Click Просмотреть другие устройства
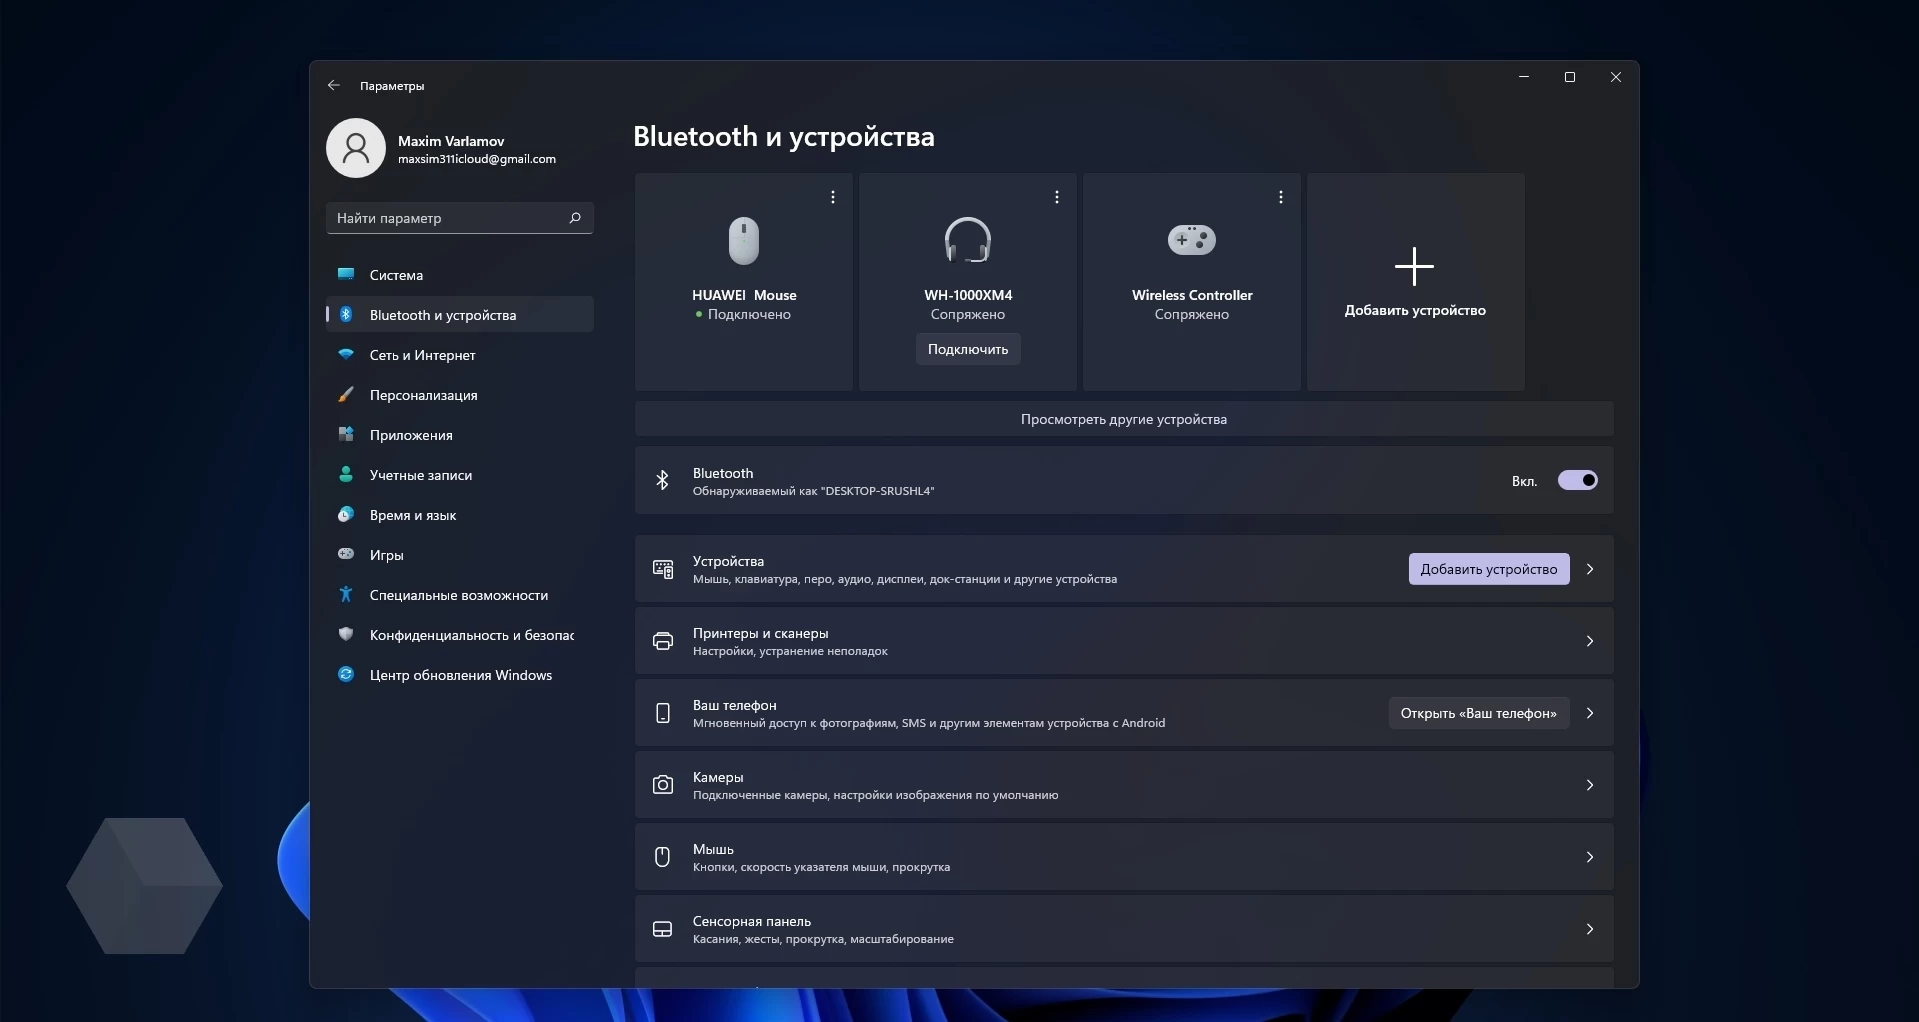Screen dimensions: 1919x1022 pyautogui.click(x=1124, y=419)
